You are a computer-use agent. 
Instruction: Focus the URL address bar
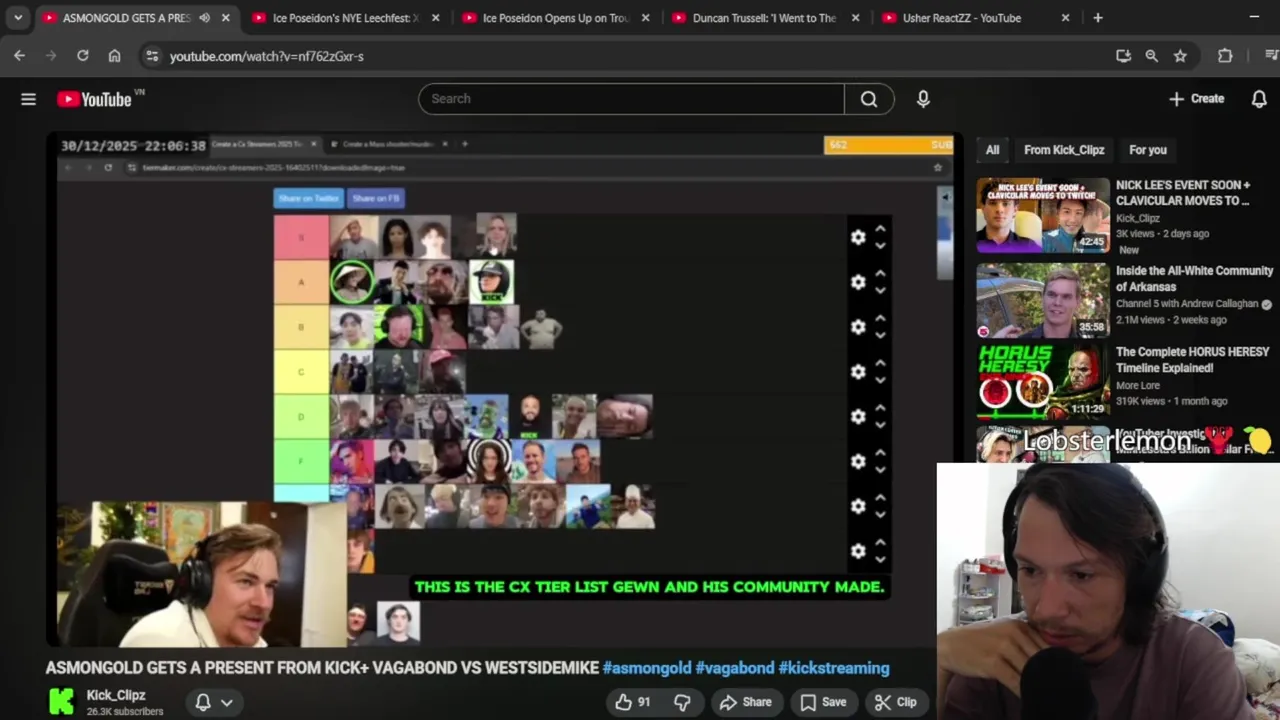pos(630,56)
